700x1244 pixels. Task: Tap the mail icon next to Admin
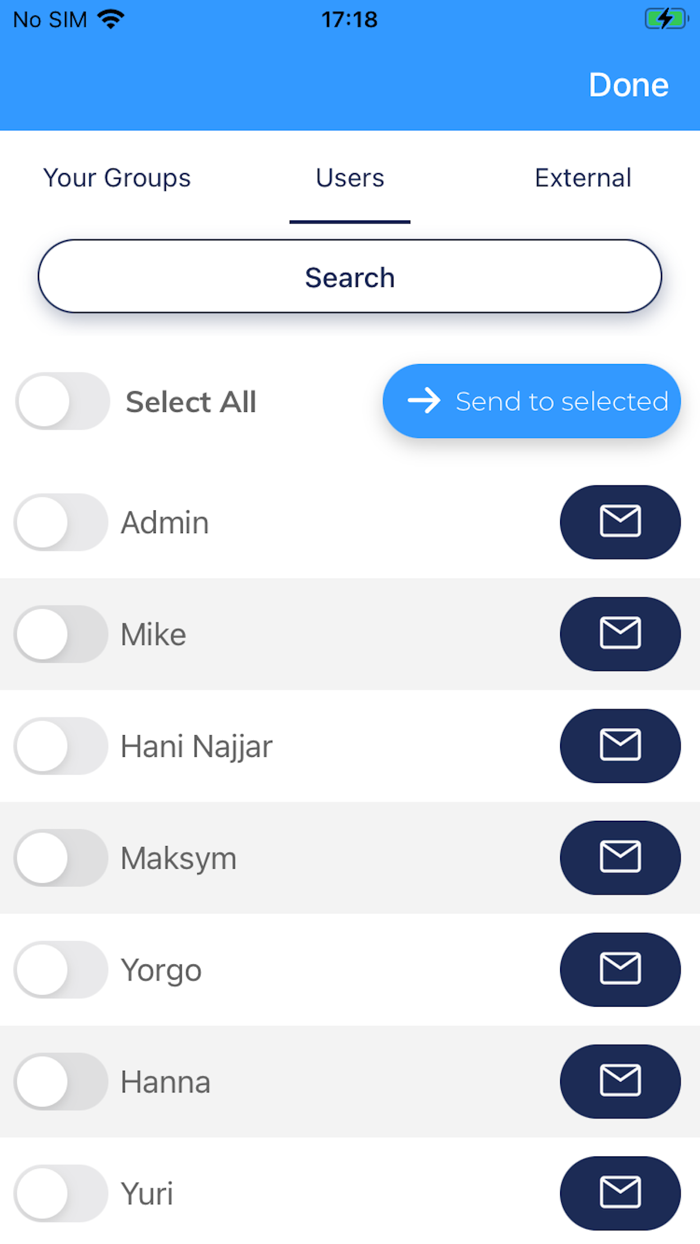[620, 522]
